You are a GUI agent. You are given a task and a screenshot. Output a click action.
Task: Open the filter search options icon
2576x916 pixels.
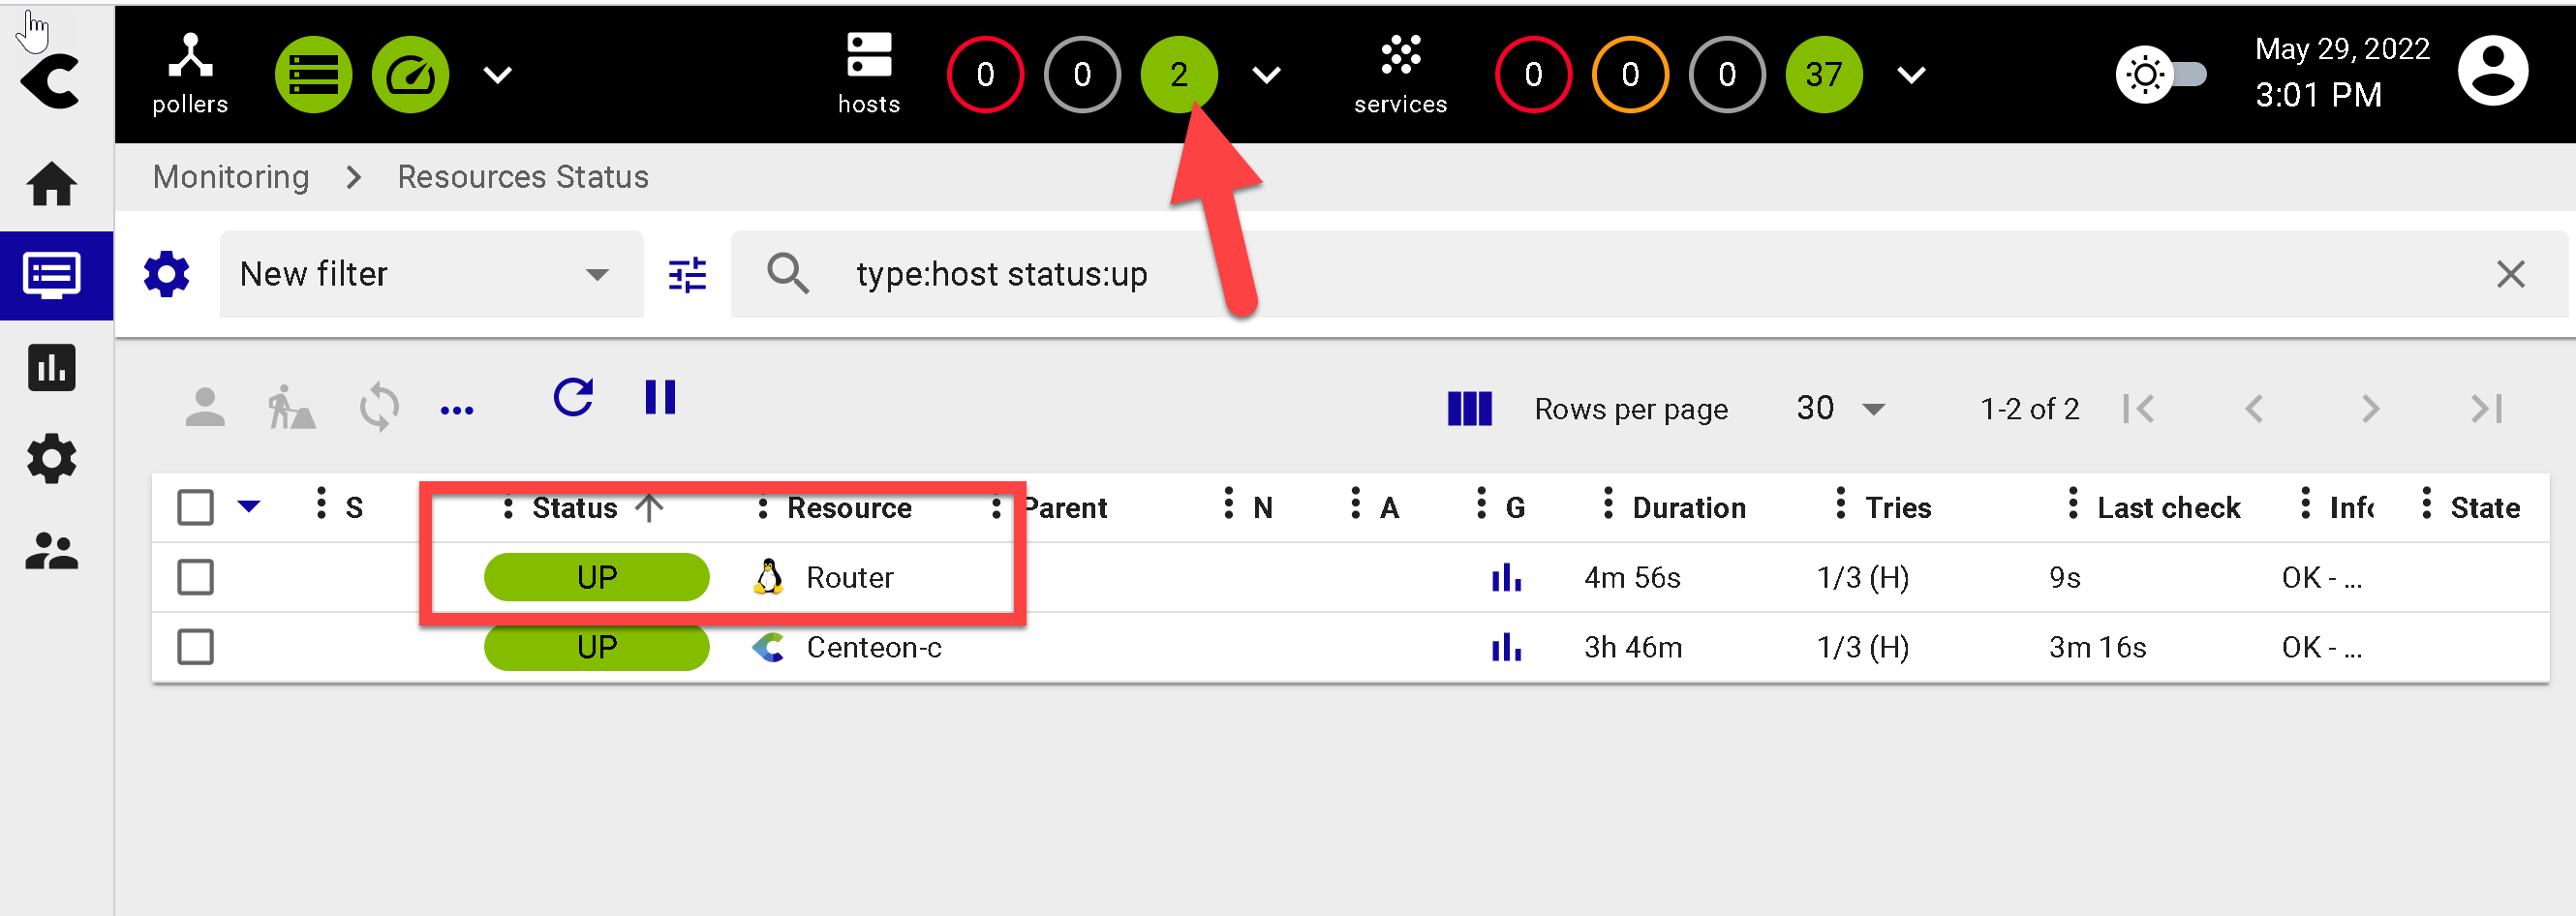687,275
